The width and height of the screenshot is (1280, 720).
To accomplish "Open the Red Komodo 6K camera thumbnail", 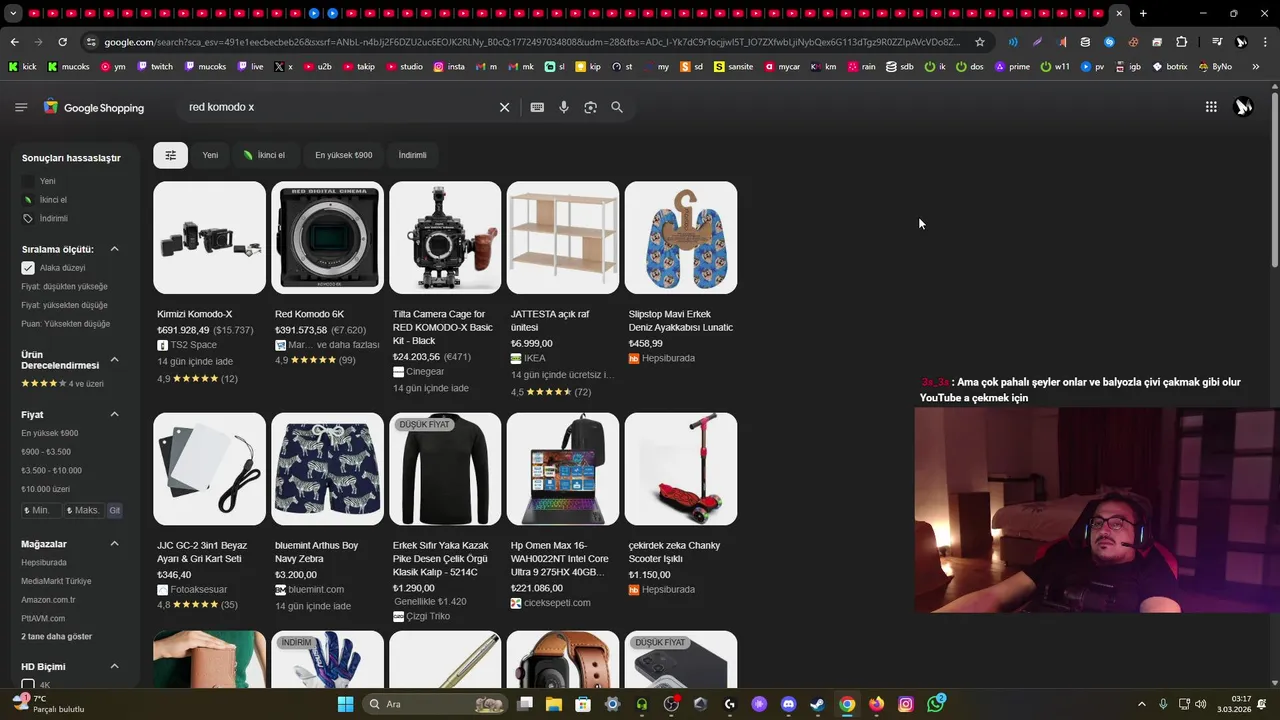I will [327, 237].
